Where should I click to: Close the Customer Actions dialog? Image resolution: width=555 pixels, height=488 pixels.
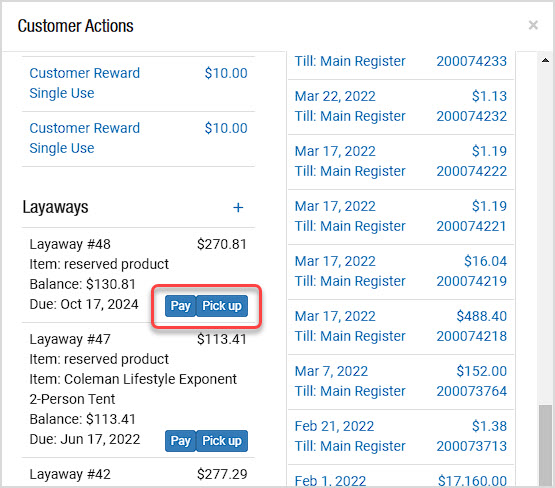[x=533, y=25]
